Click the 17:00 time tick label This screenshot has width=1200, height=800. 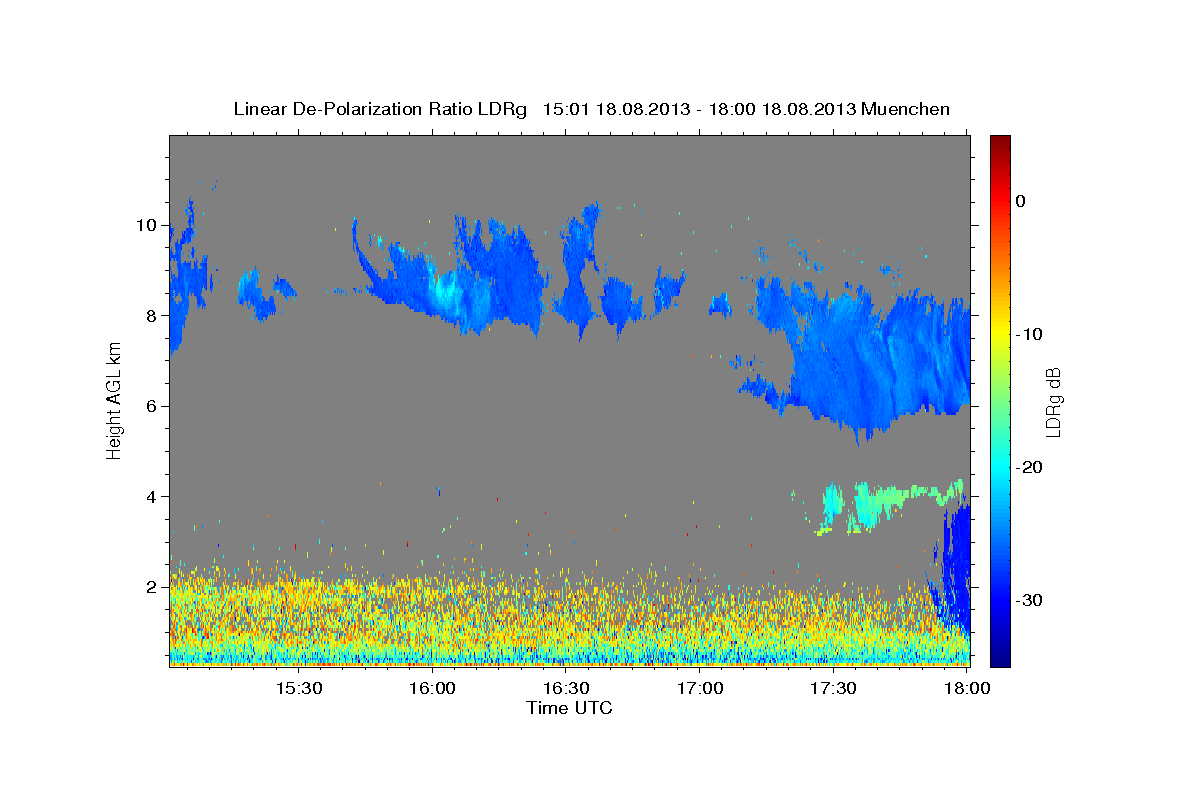pos(700,689)
